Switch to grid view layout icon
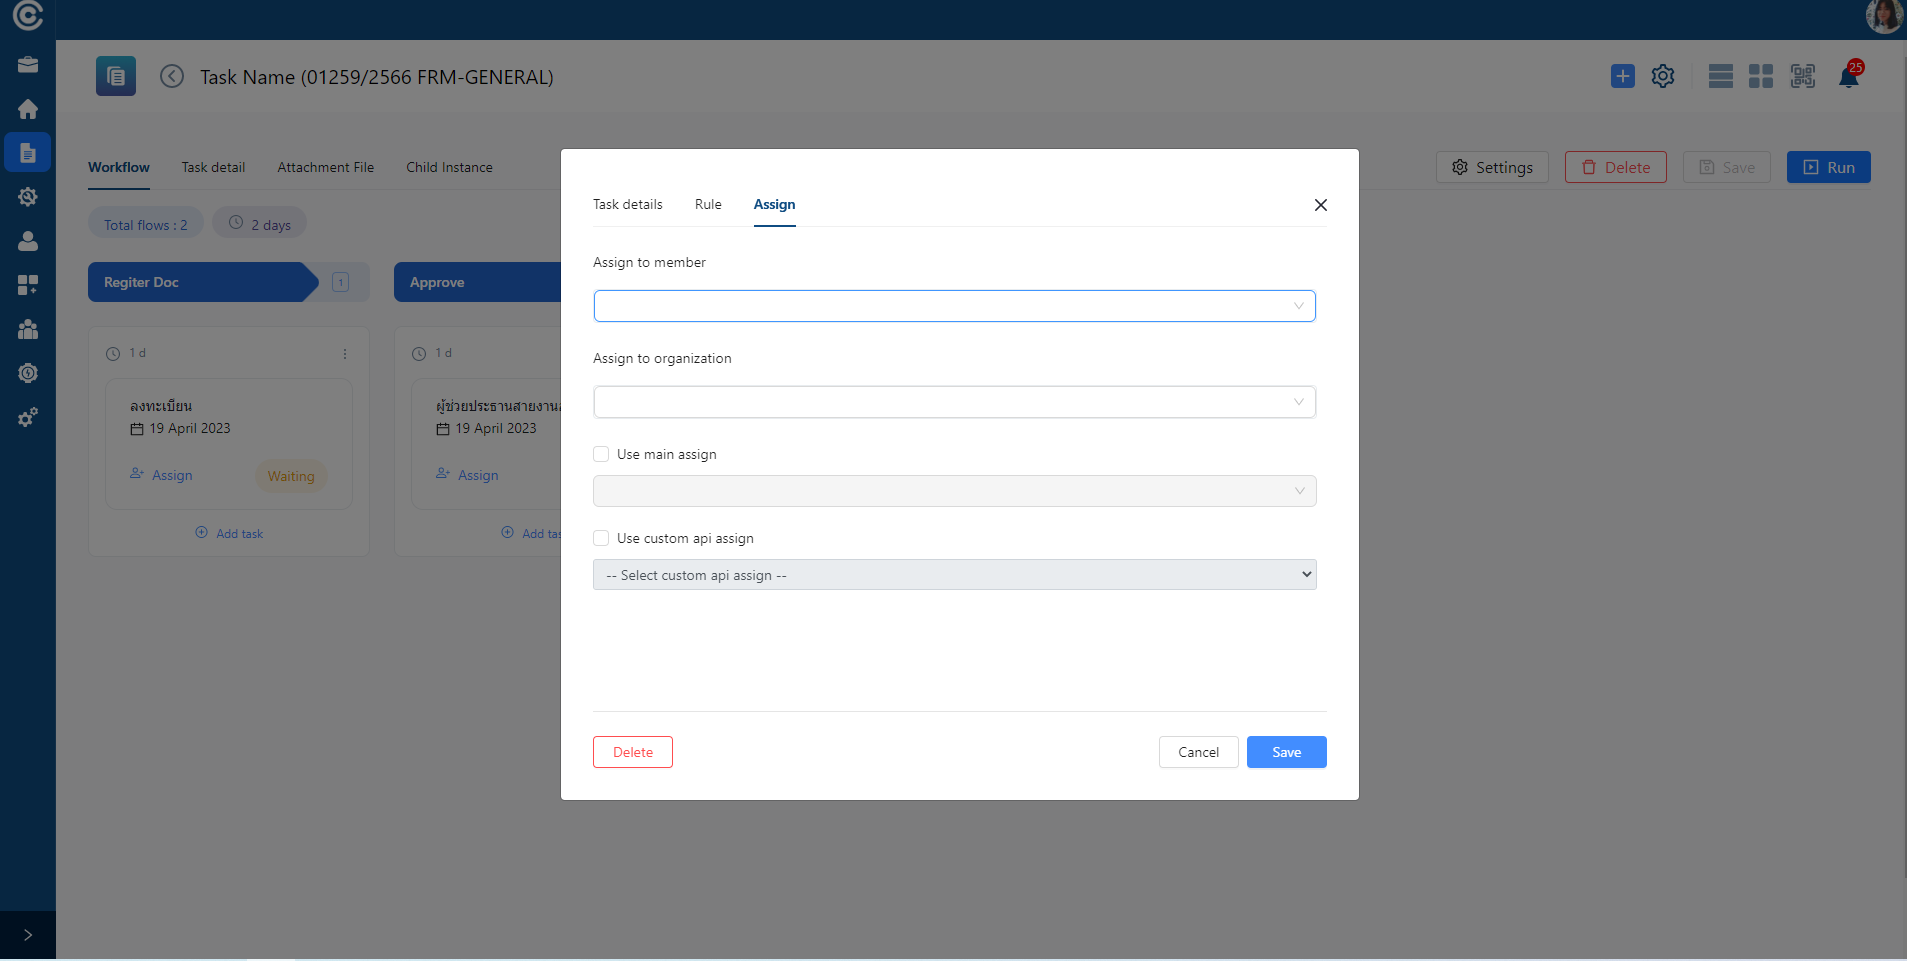This screenshot has width=1907, height=961. 1760,76
